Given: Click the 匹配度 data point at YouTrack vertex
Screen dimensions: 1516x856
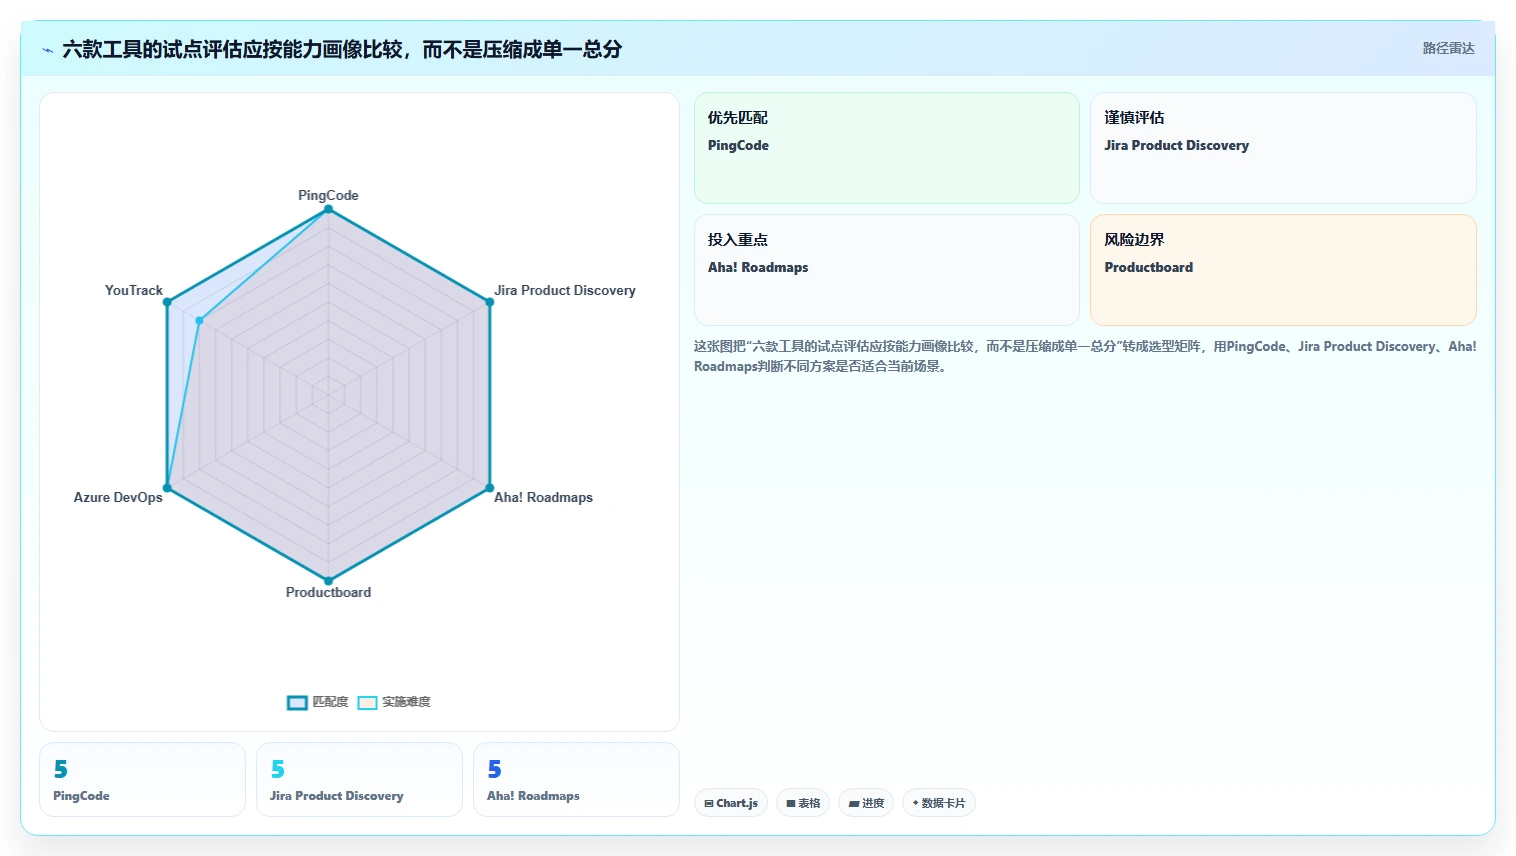Looking at the screenshot, I should coord(167,302).
